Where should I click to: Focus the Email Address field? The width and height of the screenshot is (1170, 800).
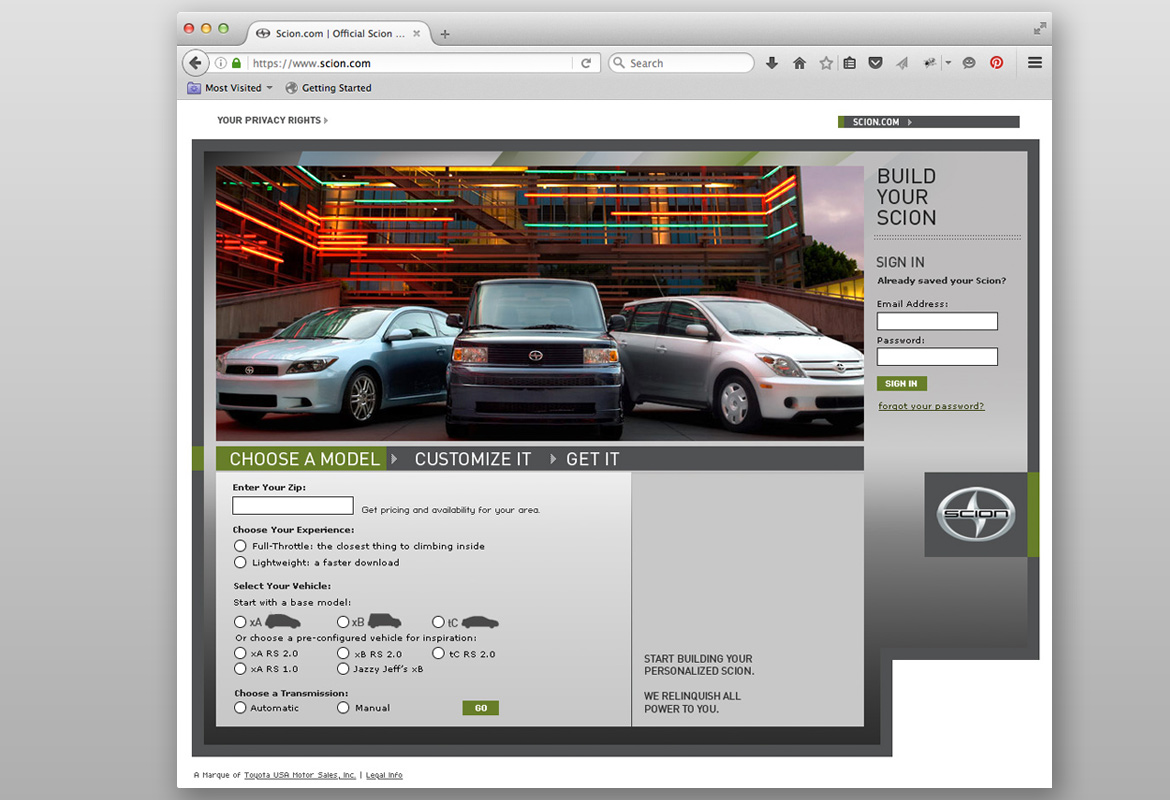(937, 321)
